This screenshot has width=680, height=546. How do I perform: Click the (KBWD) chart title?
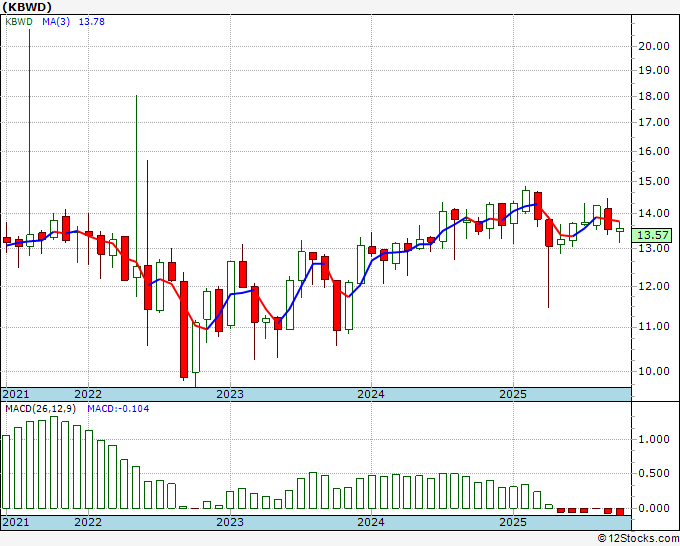(27, 7)
